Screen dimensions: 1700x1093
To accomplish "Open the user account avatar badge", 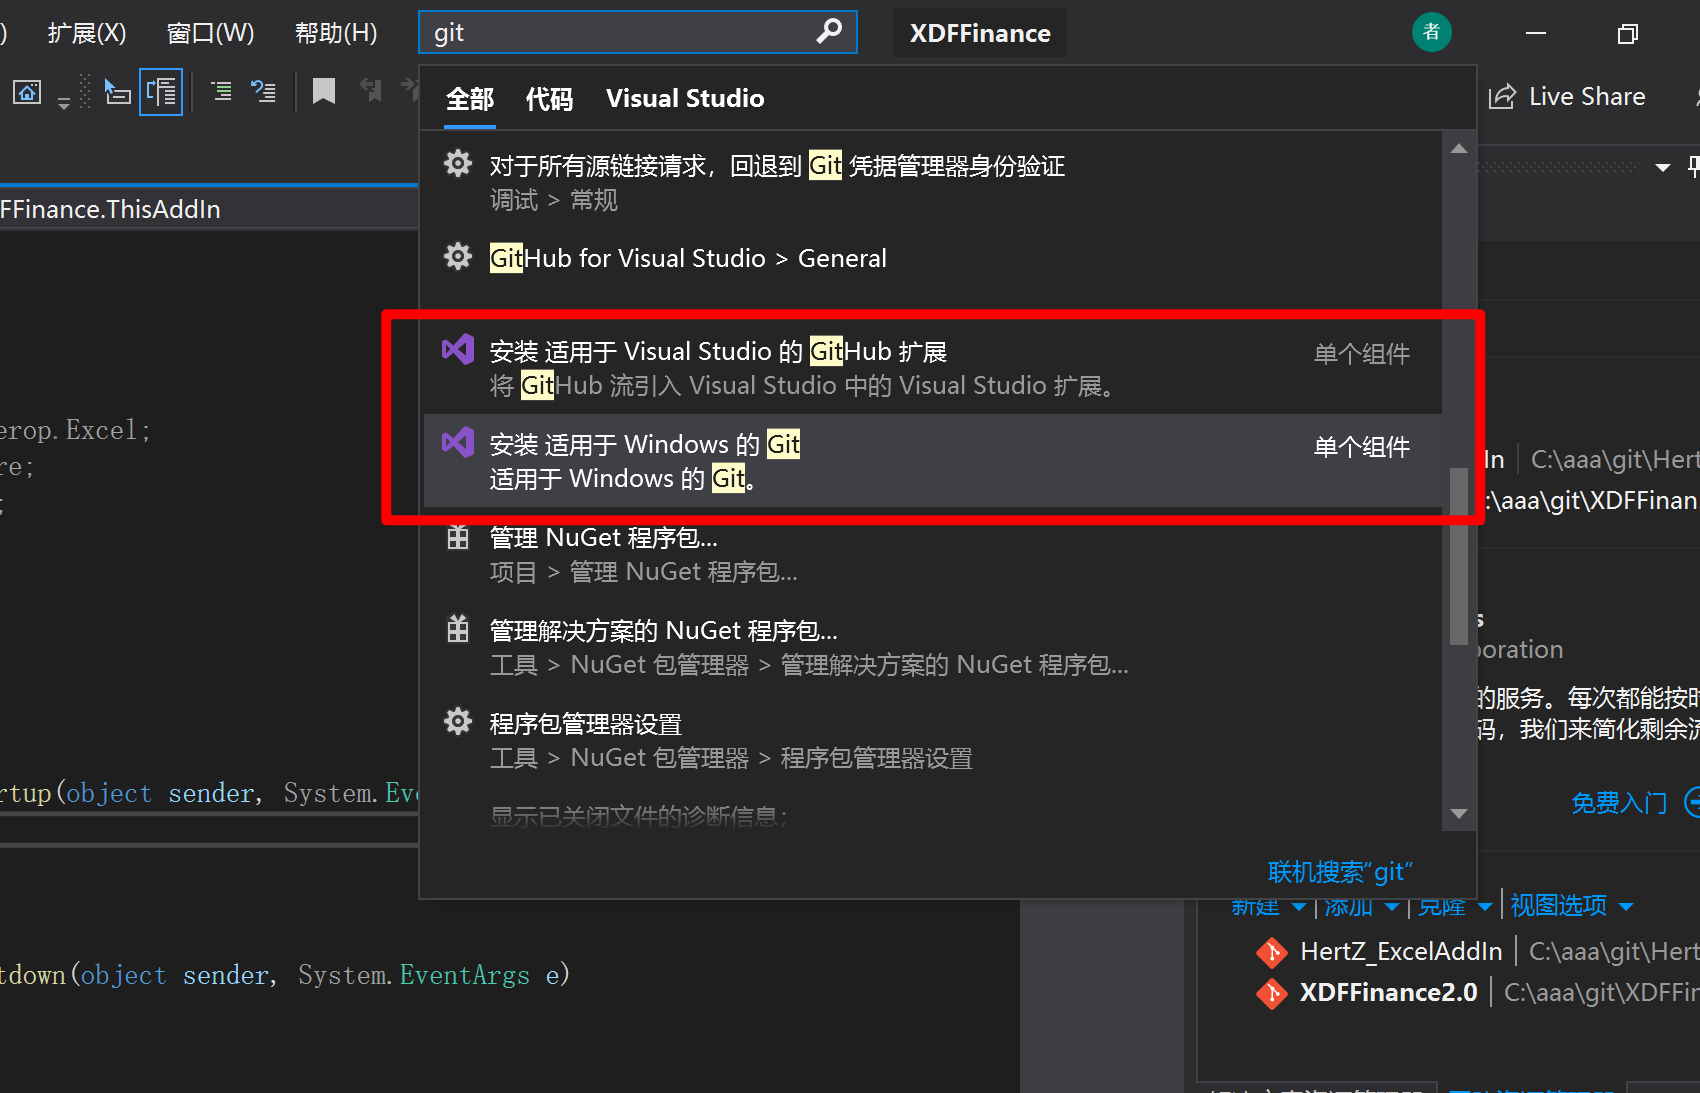I will pos(1432,32).
